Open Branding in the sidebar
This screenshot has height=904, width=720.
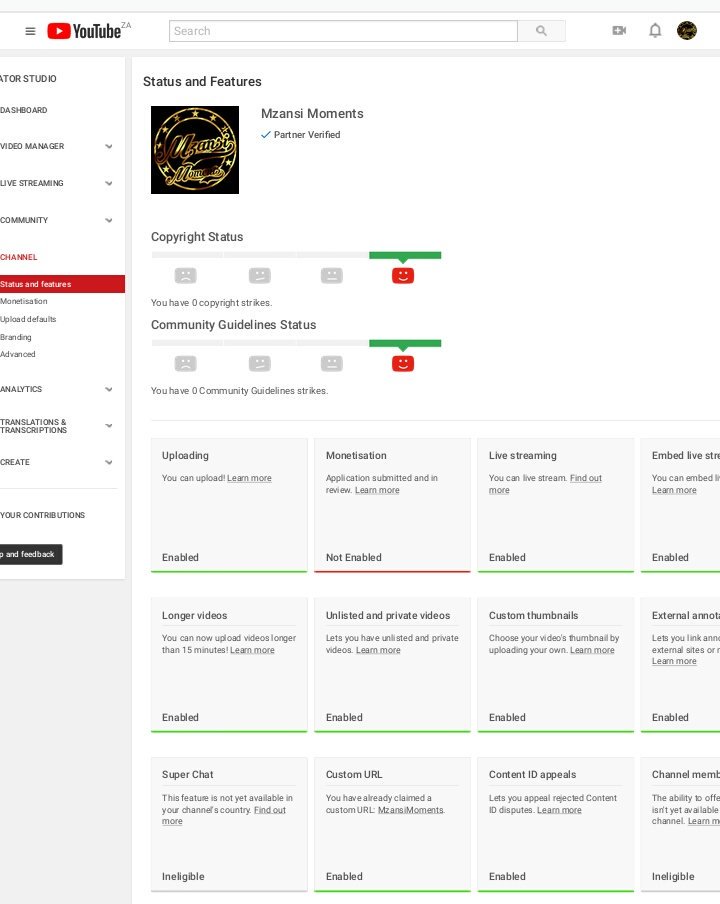[16, 337]
